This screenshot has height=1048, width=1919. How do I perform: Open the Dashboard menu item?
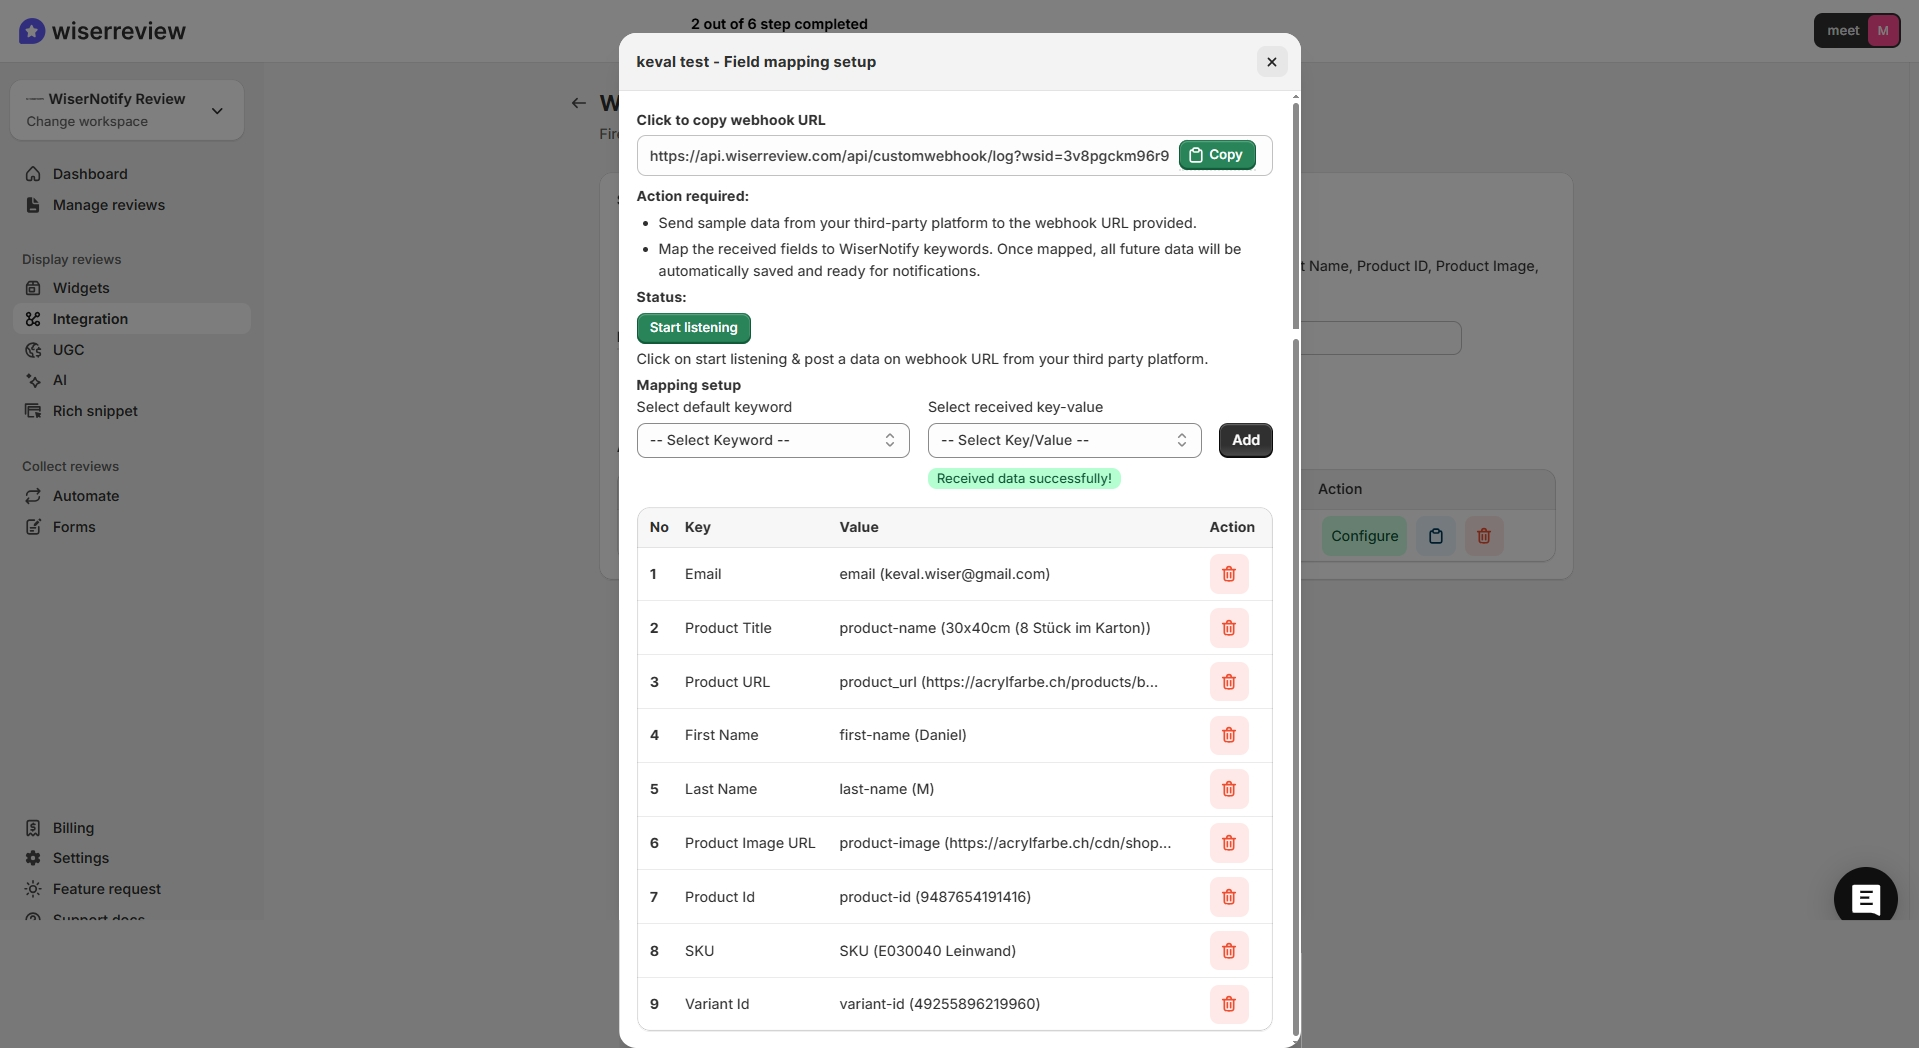click(90, 174)
